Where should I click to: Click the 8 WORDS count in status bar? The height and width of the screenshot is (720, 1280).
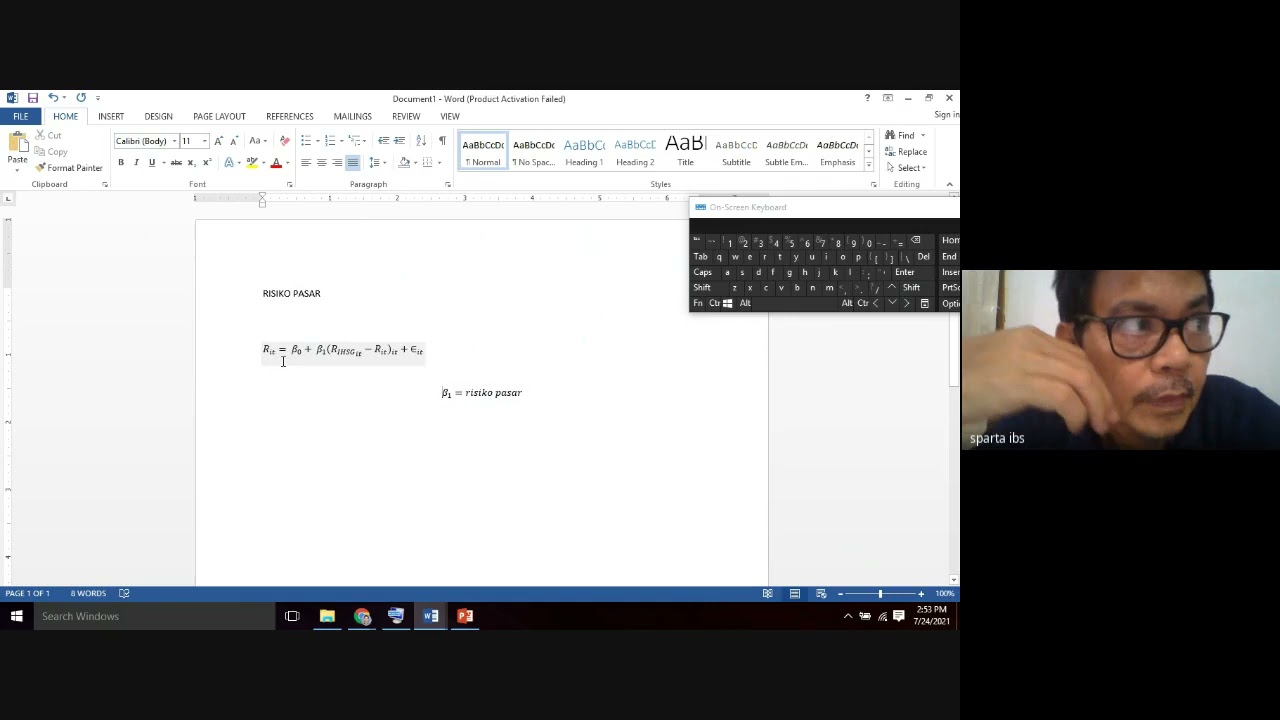pos(88,594)
